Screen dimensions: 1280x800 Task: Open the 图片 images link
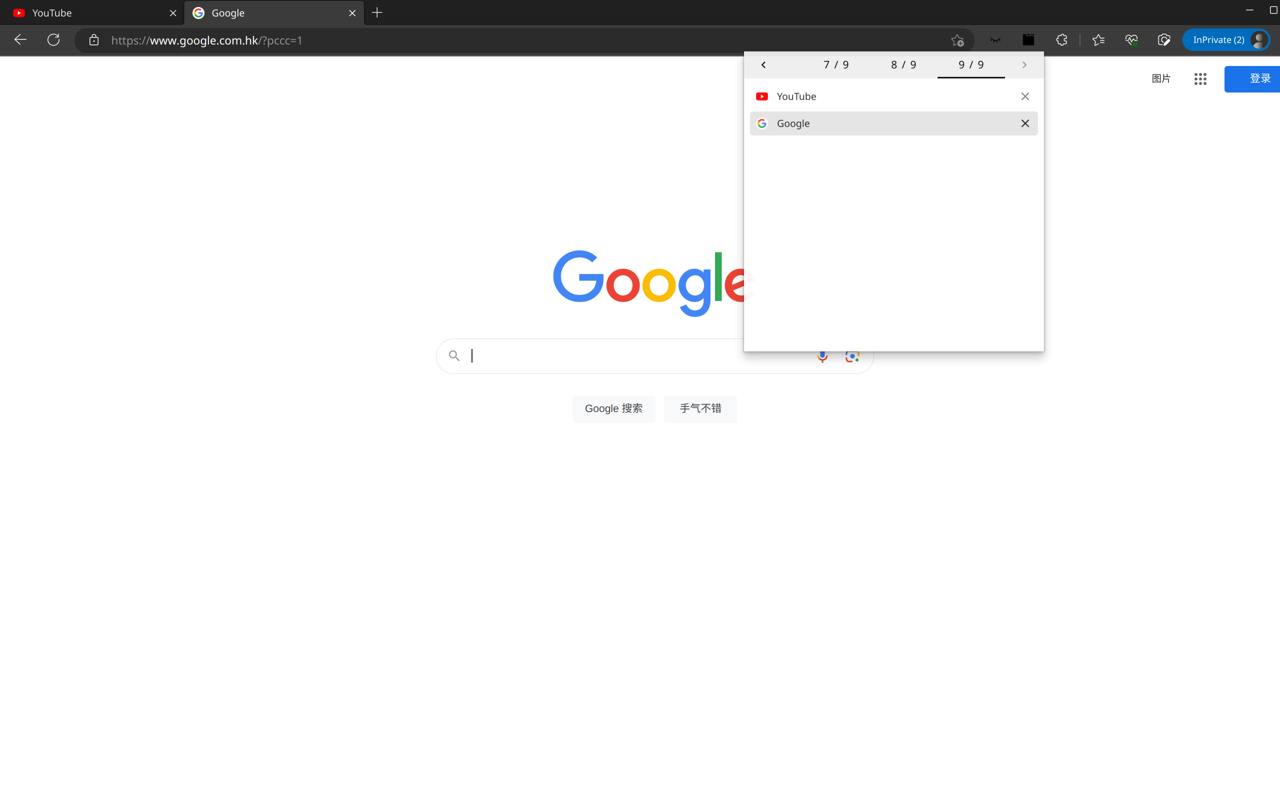tap(1161, 78)
